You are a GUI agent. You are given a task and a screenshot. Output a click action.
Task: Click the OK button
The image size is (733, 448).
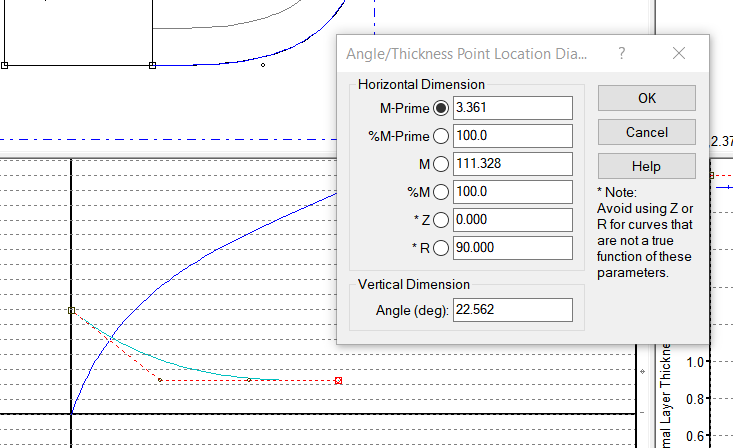[x=646, y=98]
